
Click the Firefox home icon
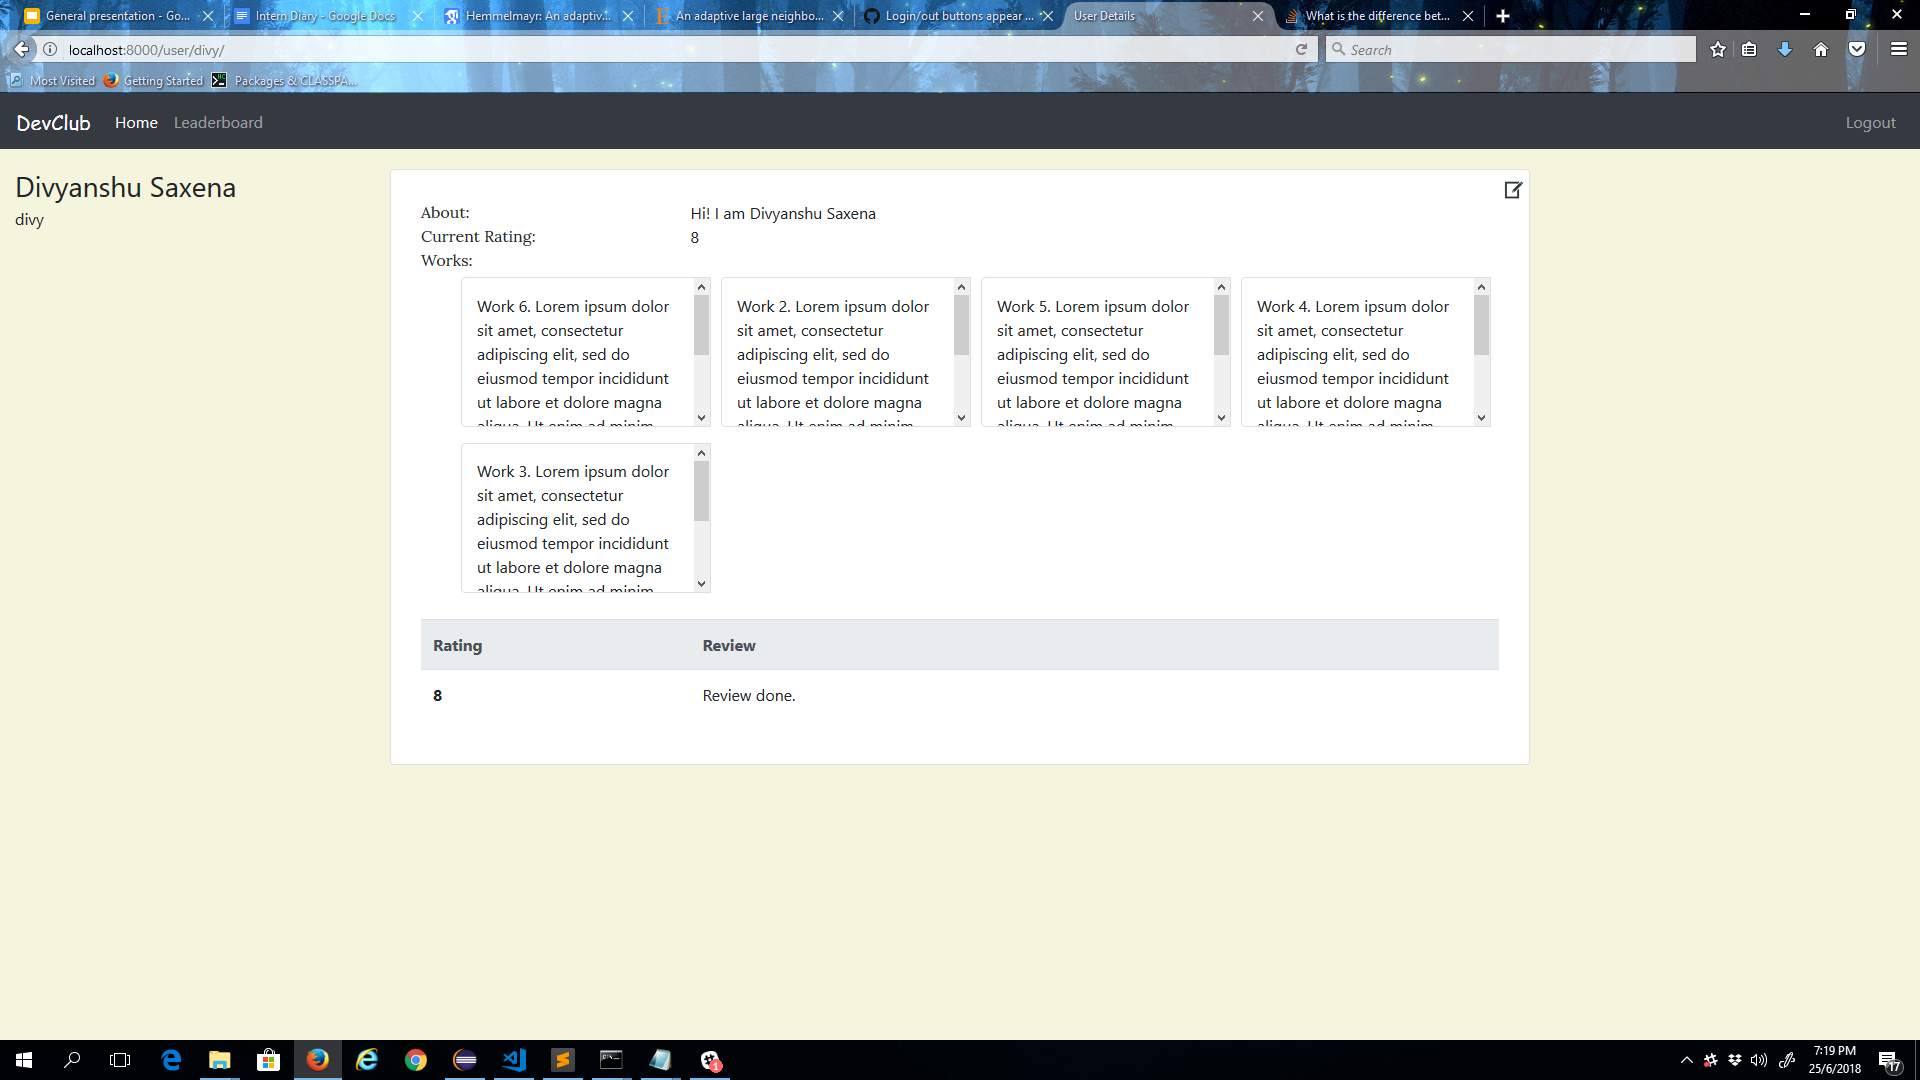point(1821,50)
